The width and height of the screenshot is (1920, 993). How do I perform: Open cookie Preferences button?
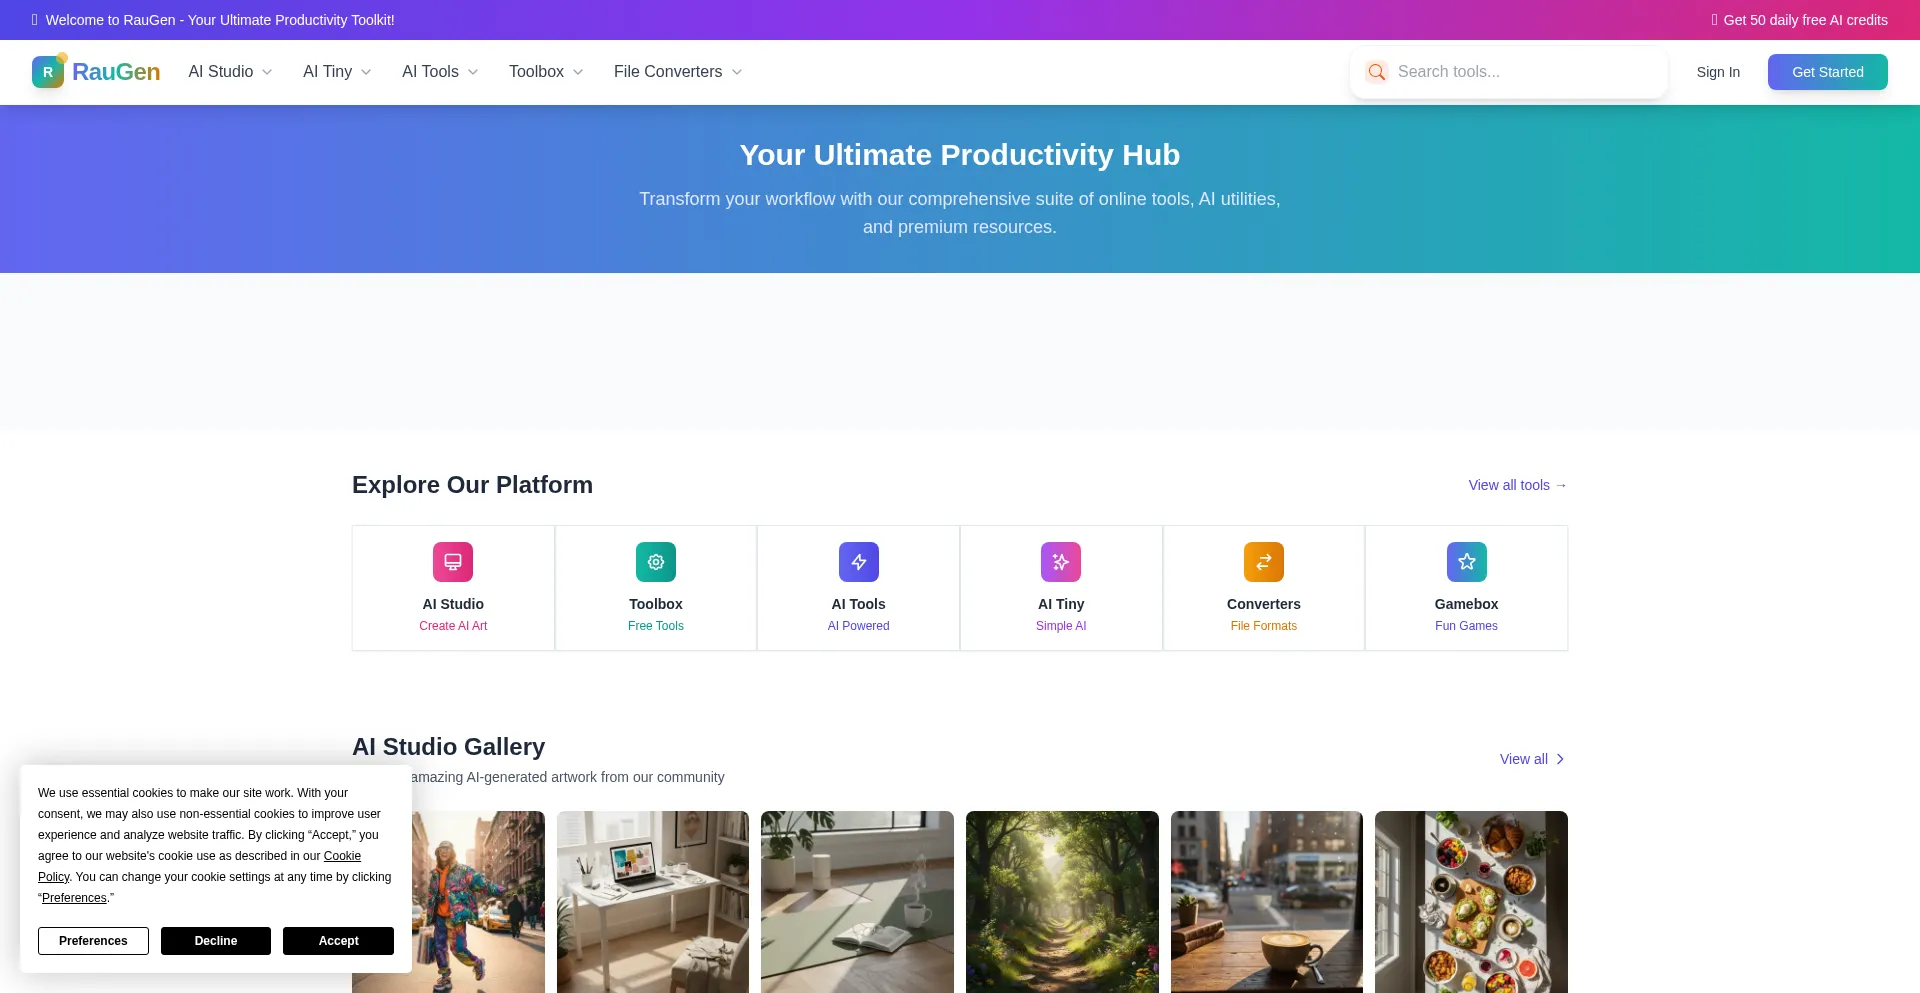click(x=93, y=941)
